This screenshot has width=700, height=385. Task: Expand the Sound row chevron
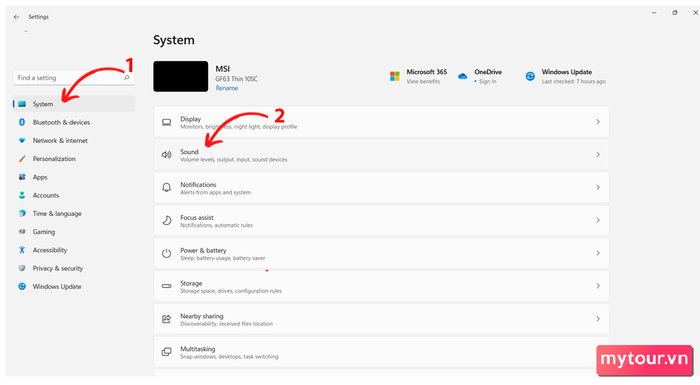(598, 155)
